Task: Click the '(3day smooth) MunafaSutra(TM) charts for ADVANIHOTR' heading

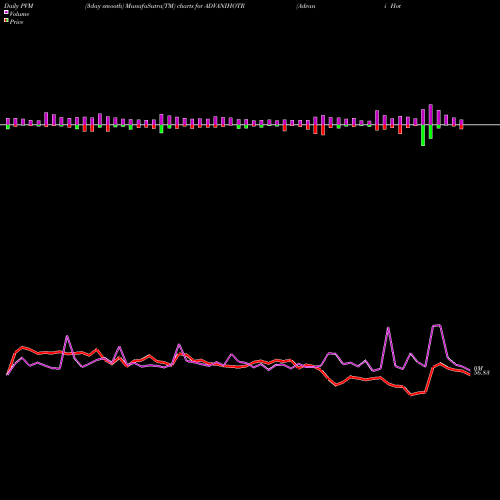Action: [165, 6]
